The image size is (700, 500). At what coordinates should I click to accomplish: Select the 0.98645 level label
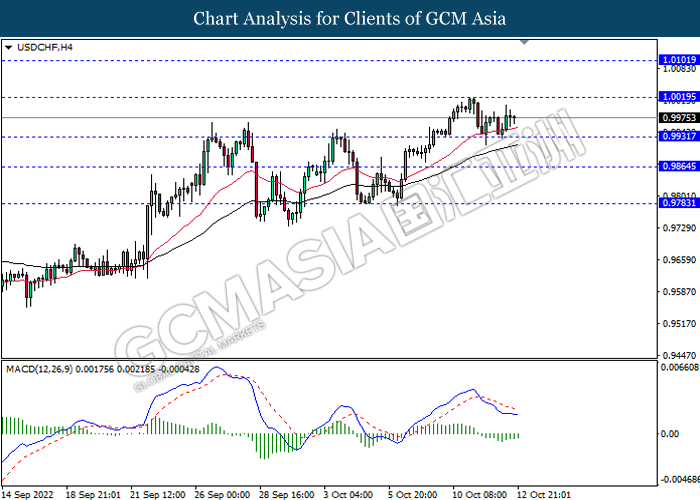[x=679, y=166]
